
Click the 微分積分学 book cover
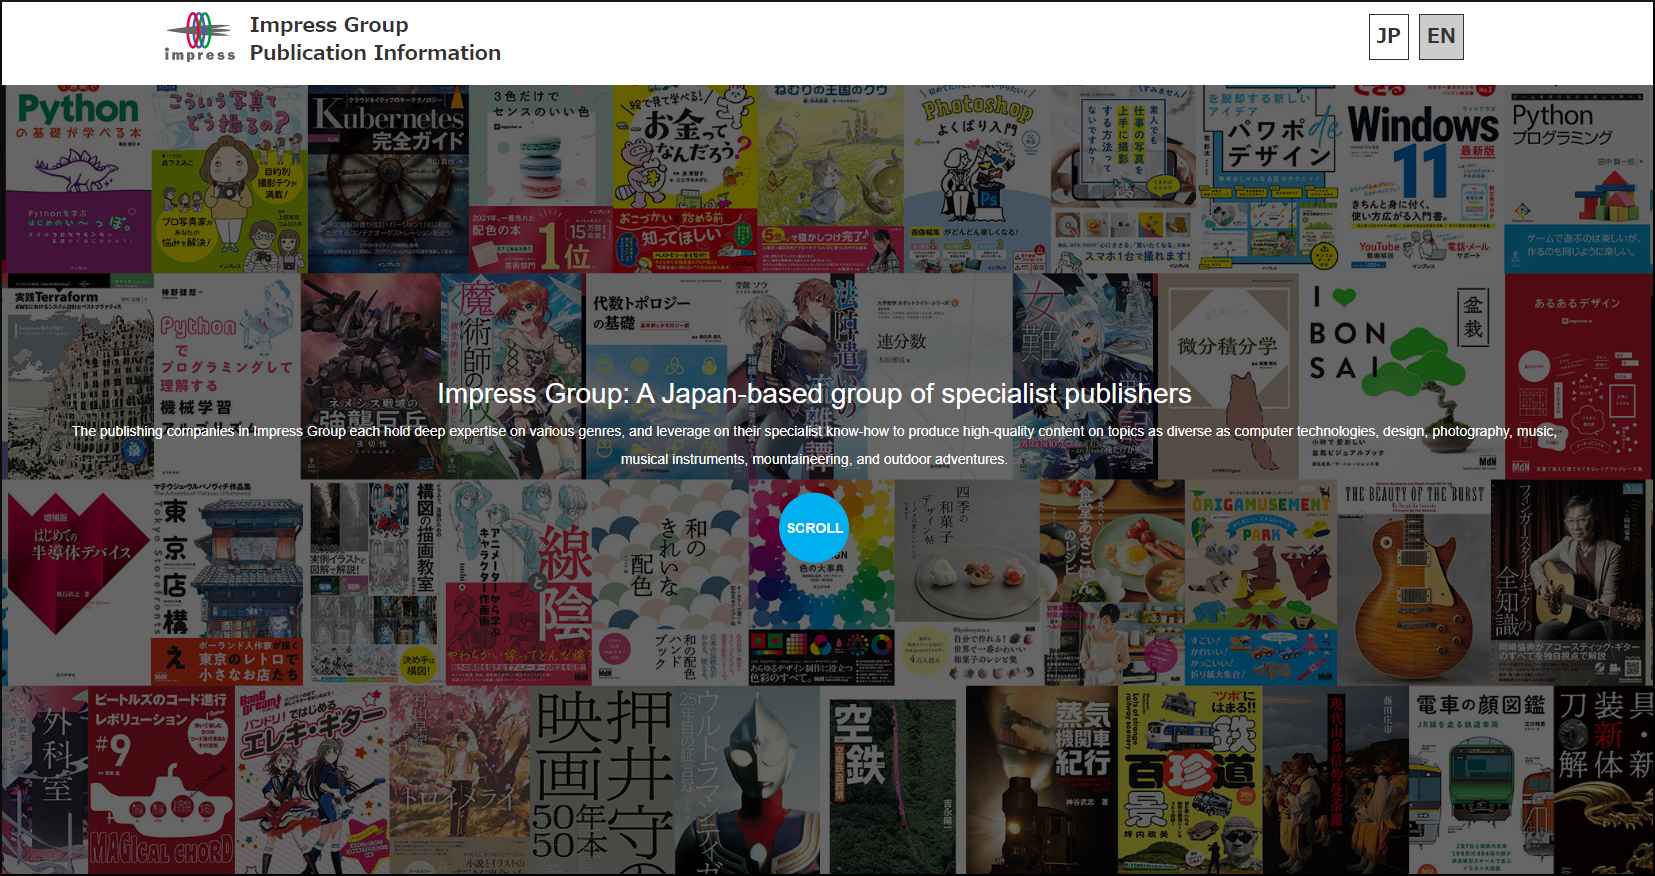[1227, 377]
